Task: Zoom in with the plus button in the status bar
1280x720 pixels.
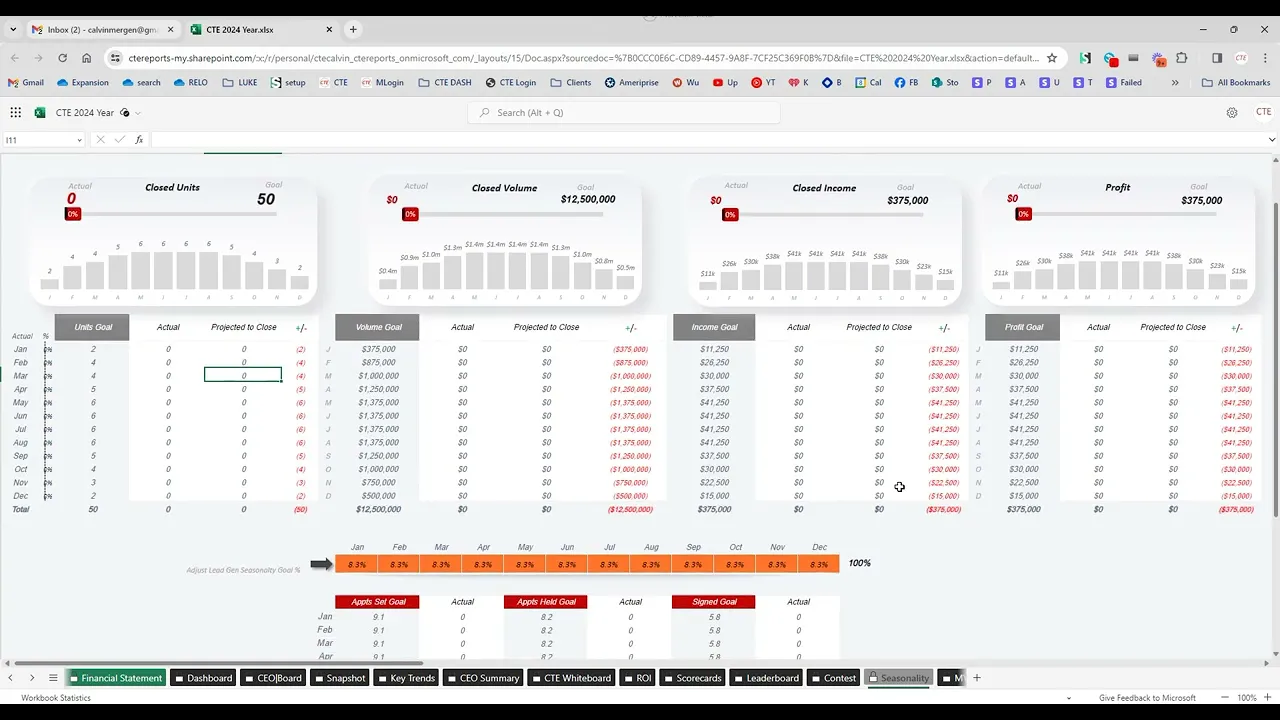Action: [x=1269, y=698]
